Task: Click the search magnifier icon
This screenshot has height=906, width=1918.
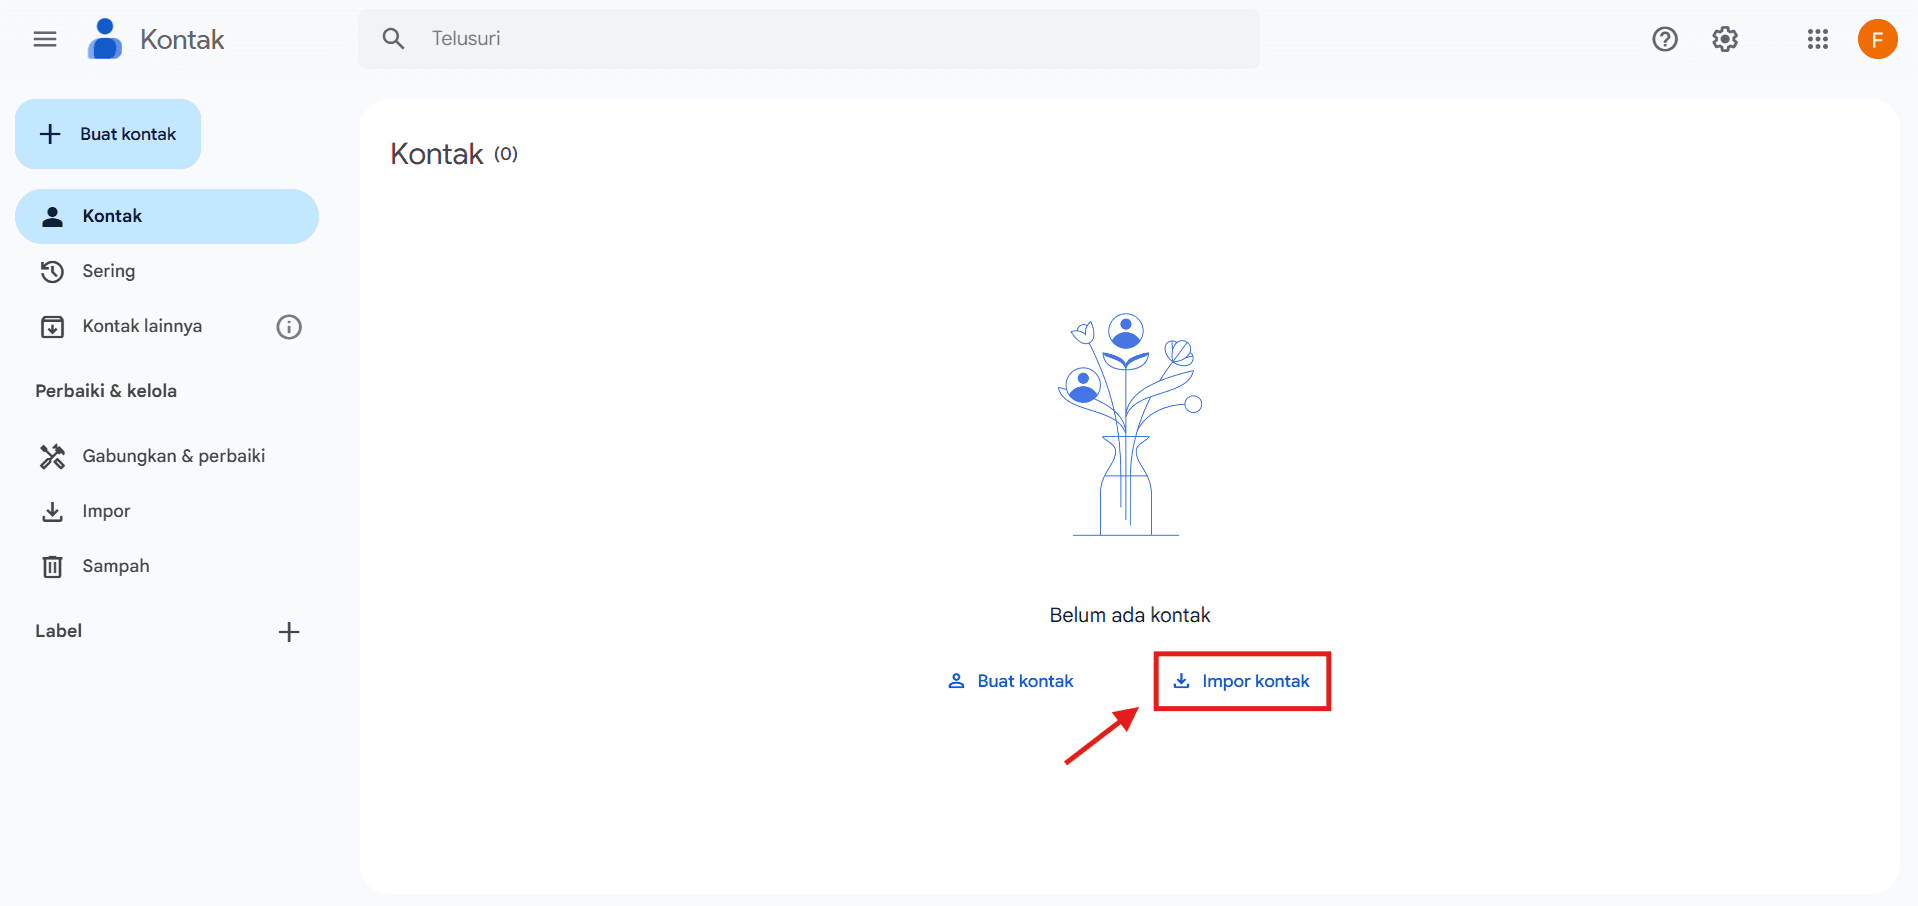Action: coord(392,38)
